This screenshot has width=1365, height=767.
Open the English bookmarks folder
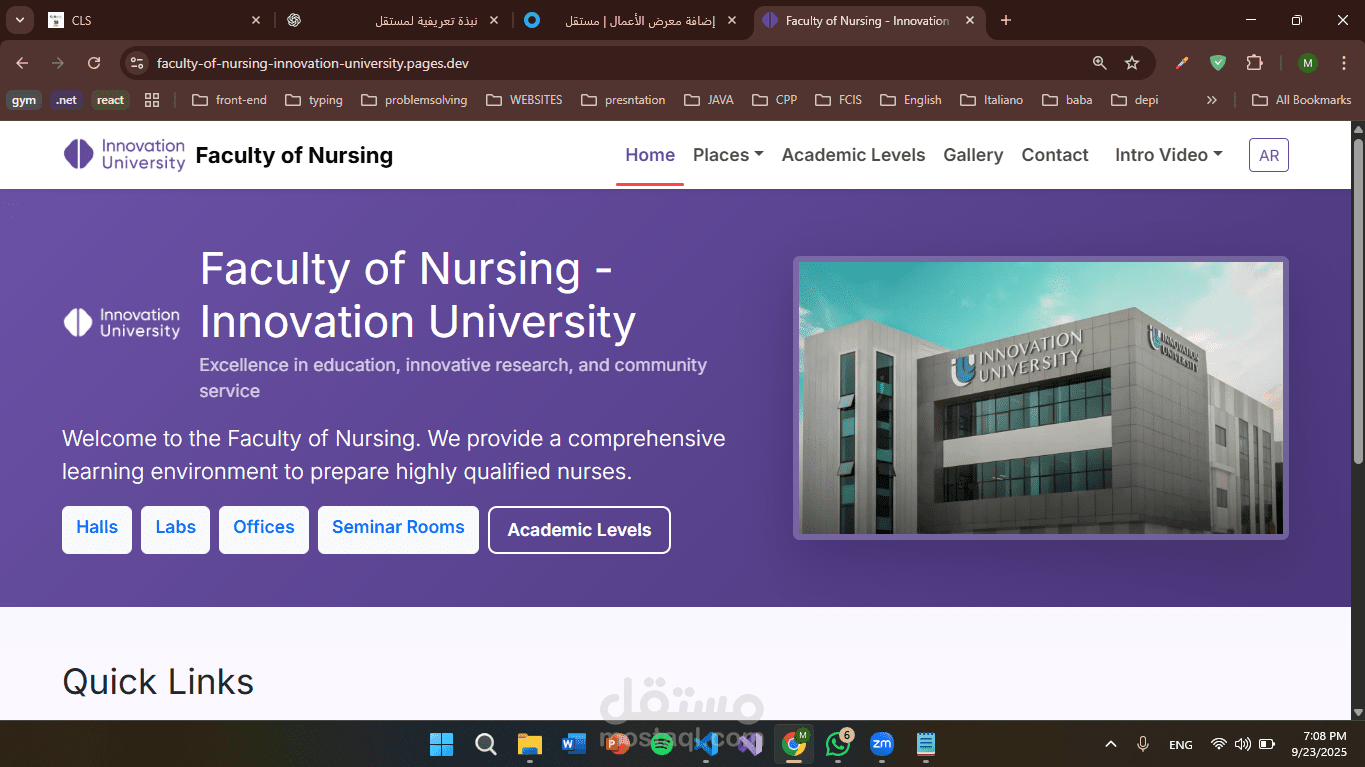pyautogui.click(x=910, y=100)
